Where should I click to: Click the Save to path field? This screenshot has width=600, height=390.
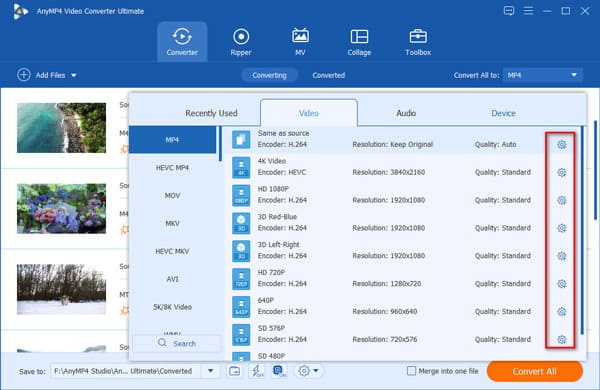[126, 371]
